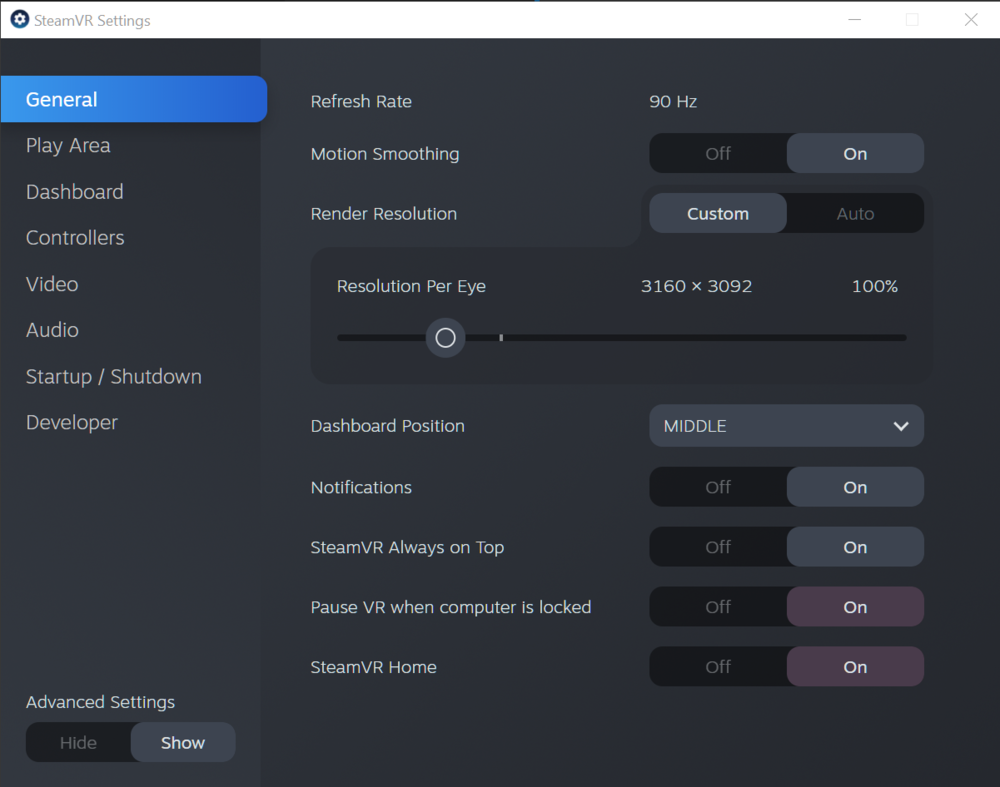Viewport: 1000px width, 787px height.
Task: Disable Notifications
Action: [717, 487]
